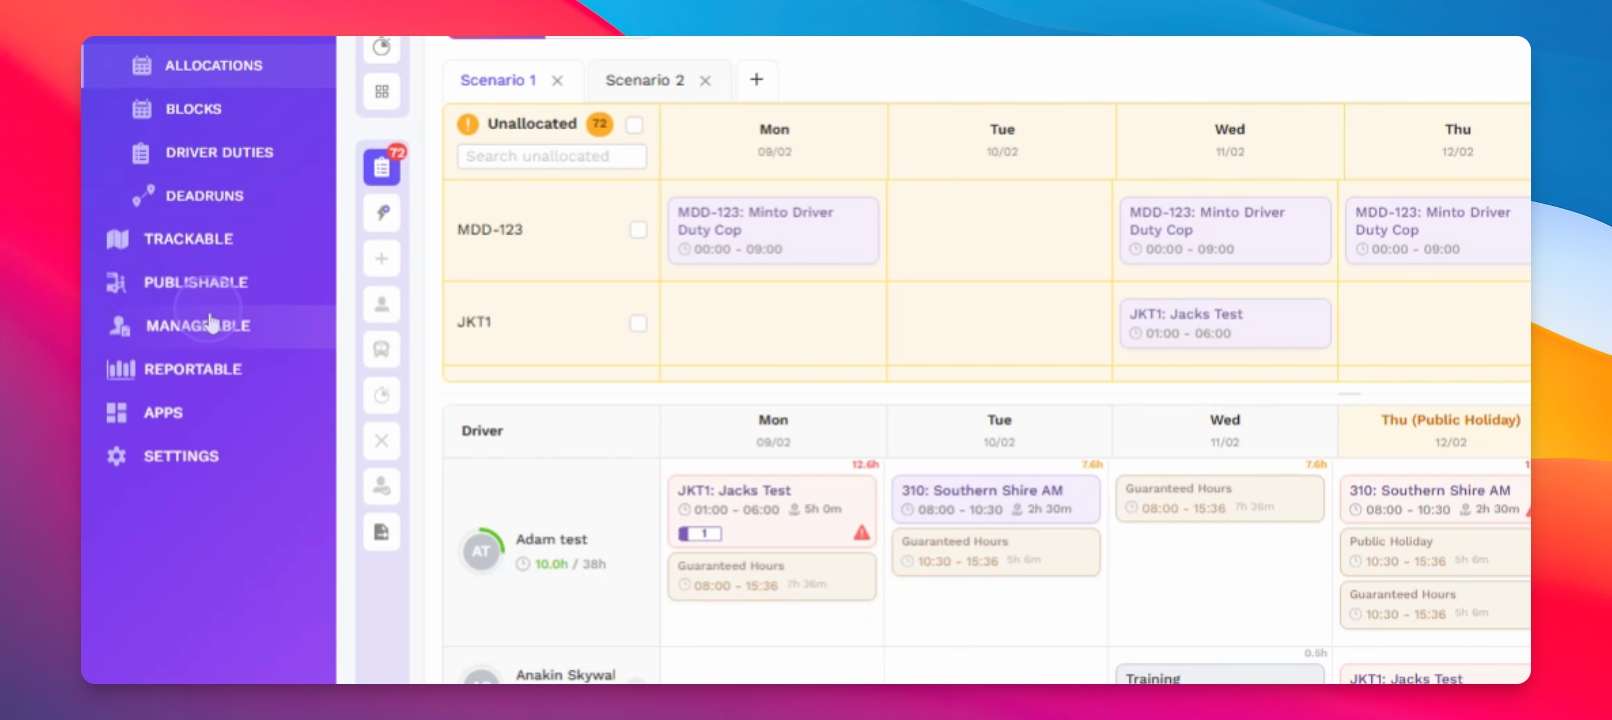Image resolution: width=1612 pixels, height=720 pixels.
Task: Open the Deadruns menu item
Action: [x=205, y=196]
